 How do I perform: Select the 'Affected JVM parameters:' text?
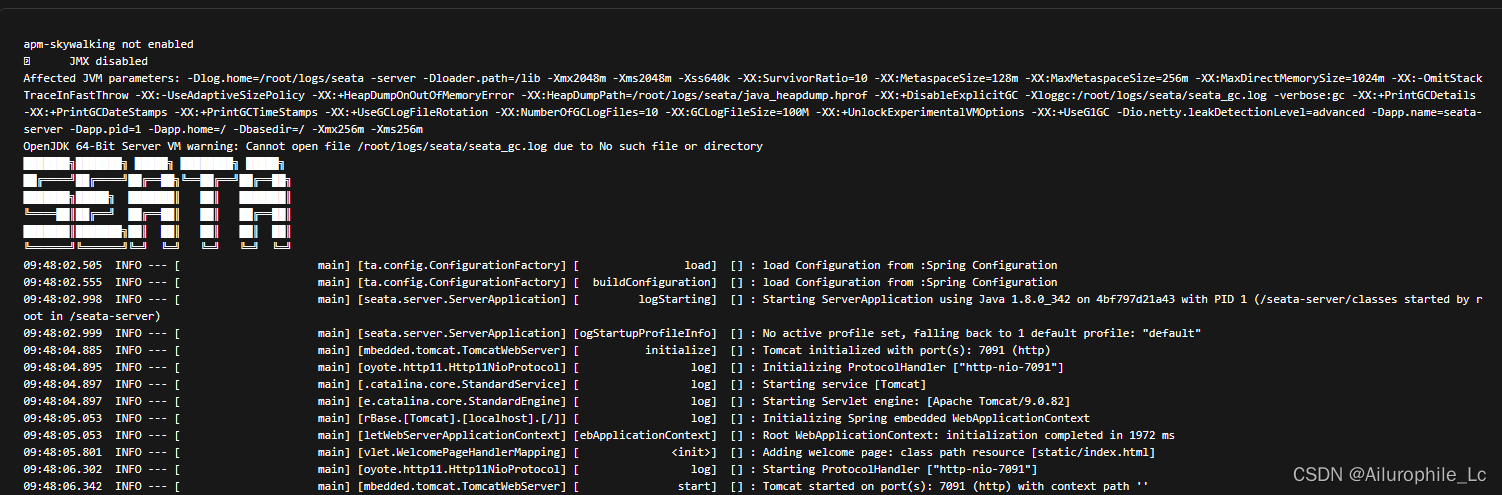point(102,79)
